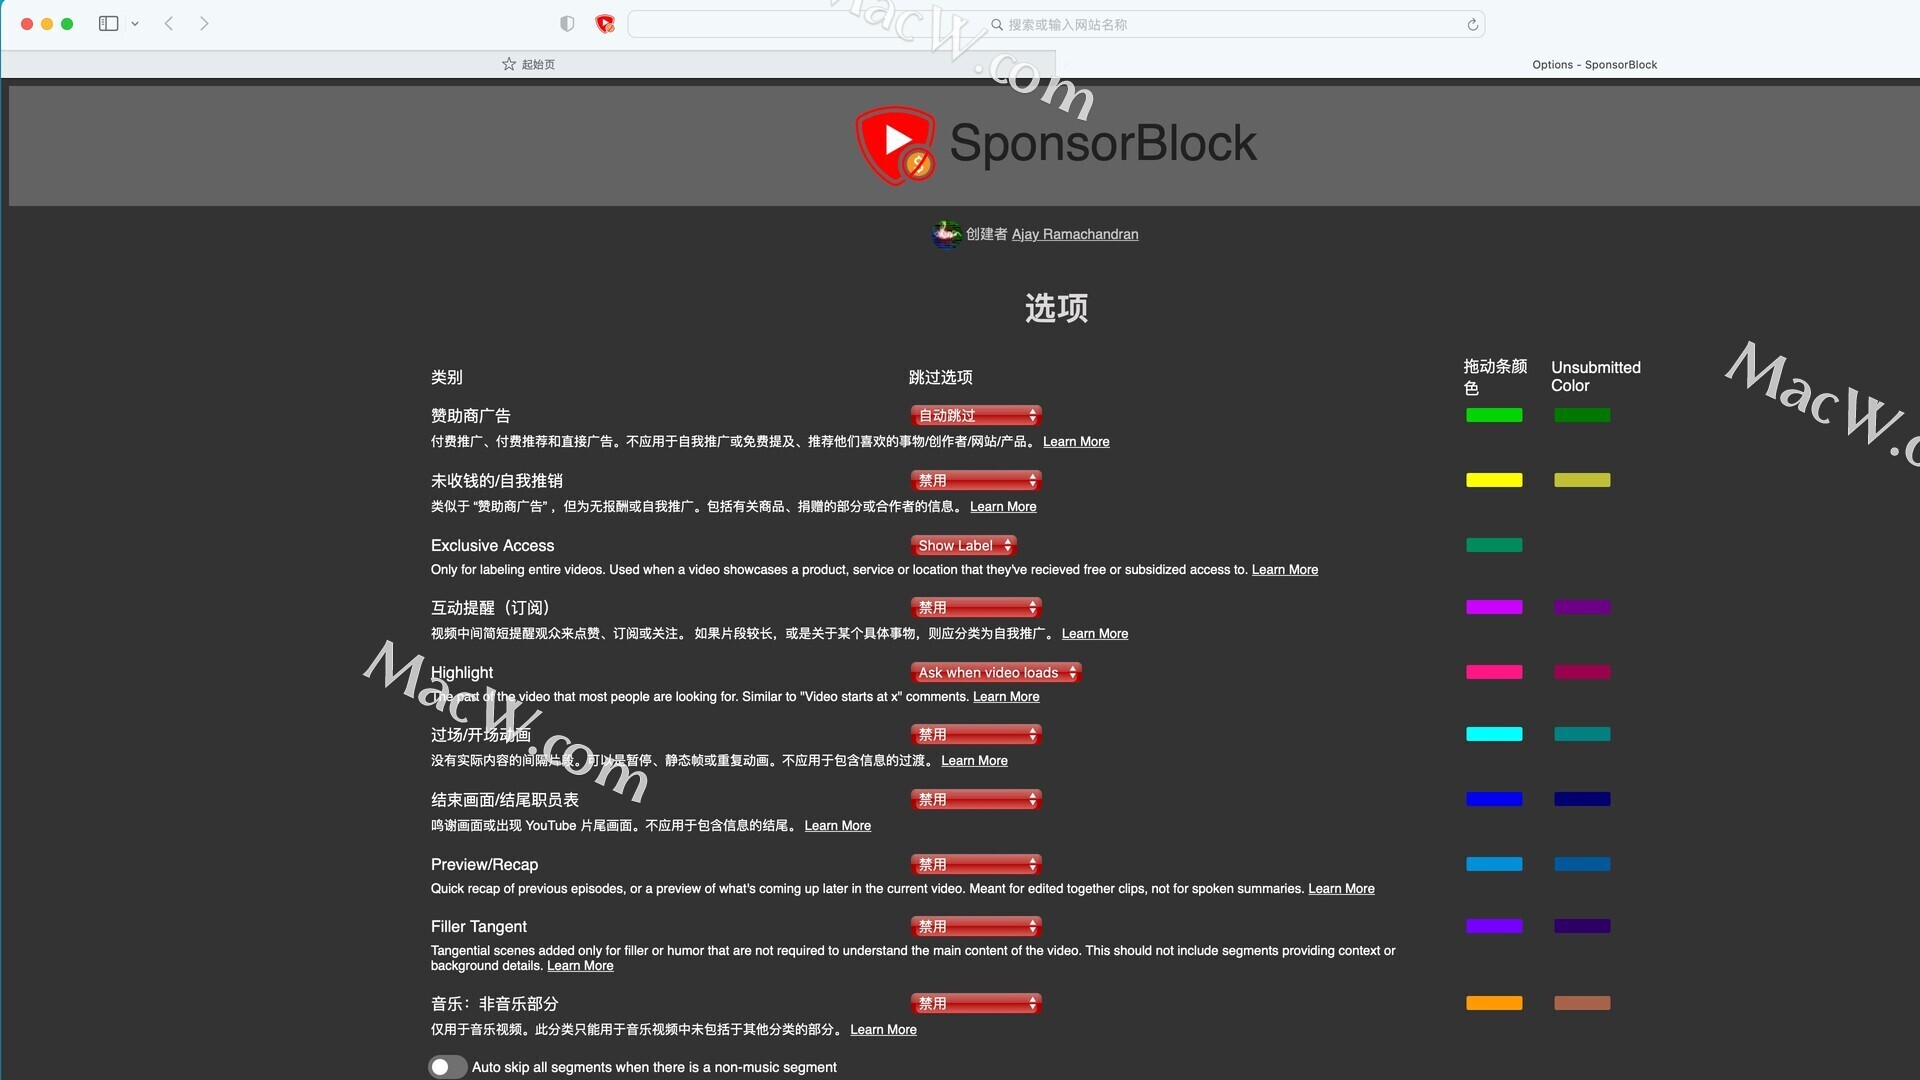Screen dimensions: 1920x1080
Task: Pick the dark teal unsubmitted color for 过场/开场动画
Action: pos(1582,734)
